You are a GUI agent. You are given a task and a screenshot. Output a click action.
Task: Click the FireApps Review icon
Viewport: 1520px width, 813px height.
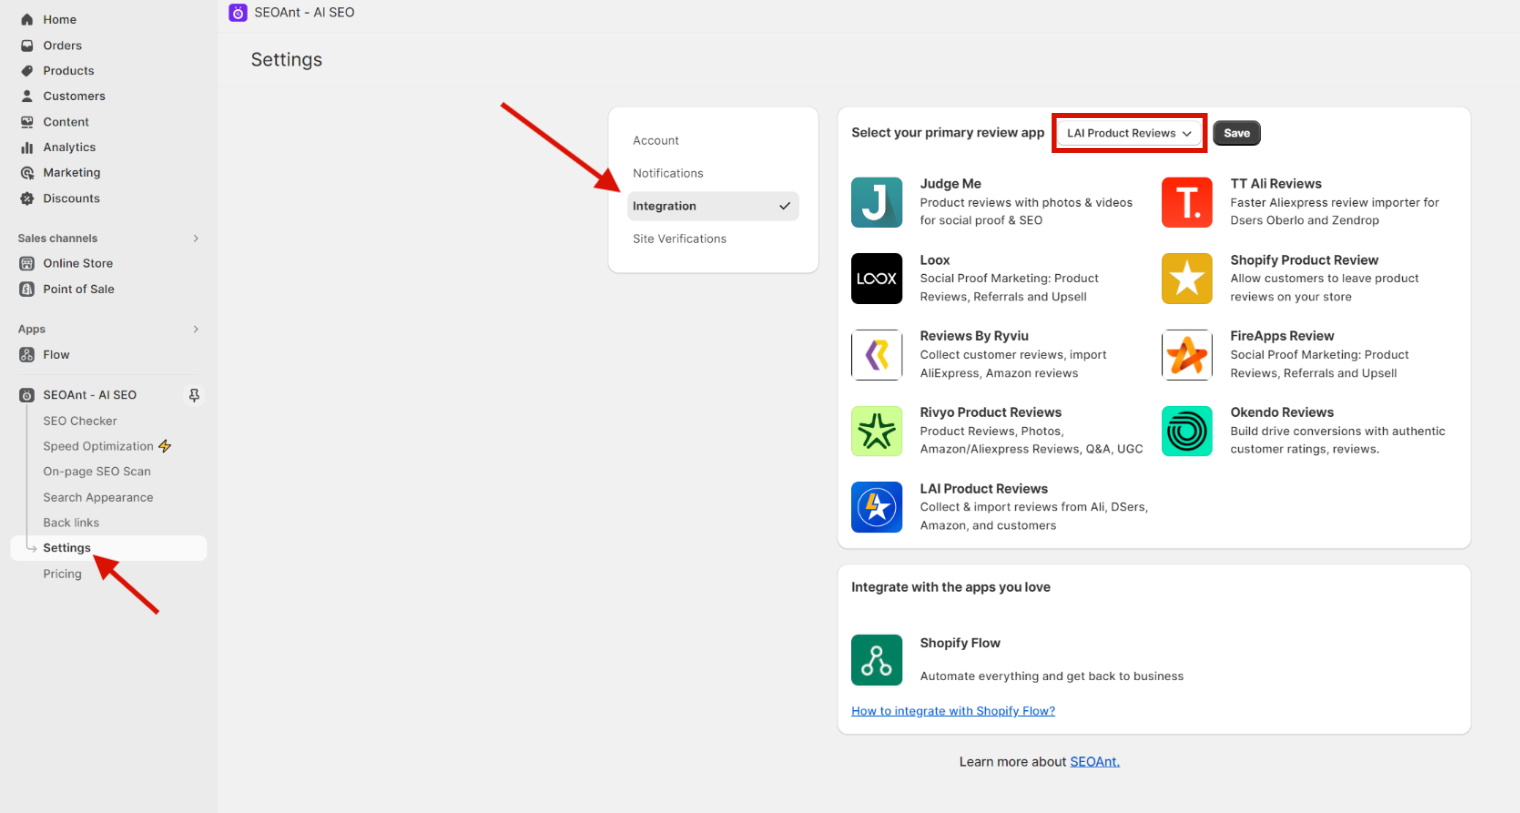tap(1187, 355)
